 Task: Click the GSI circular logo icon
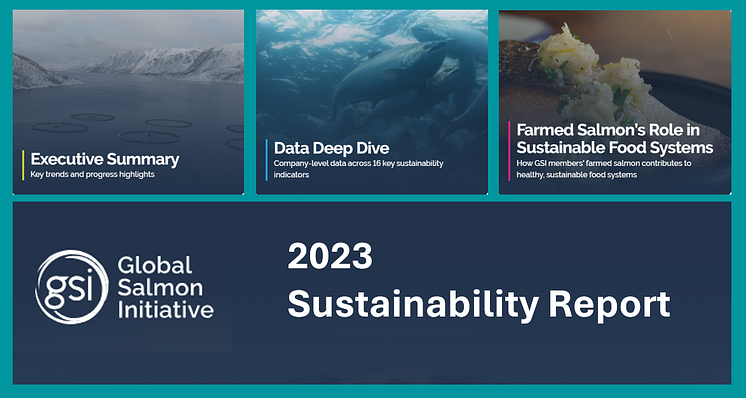pyautogui.click(x=72, y=287)
